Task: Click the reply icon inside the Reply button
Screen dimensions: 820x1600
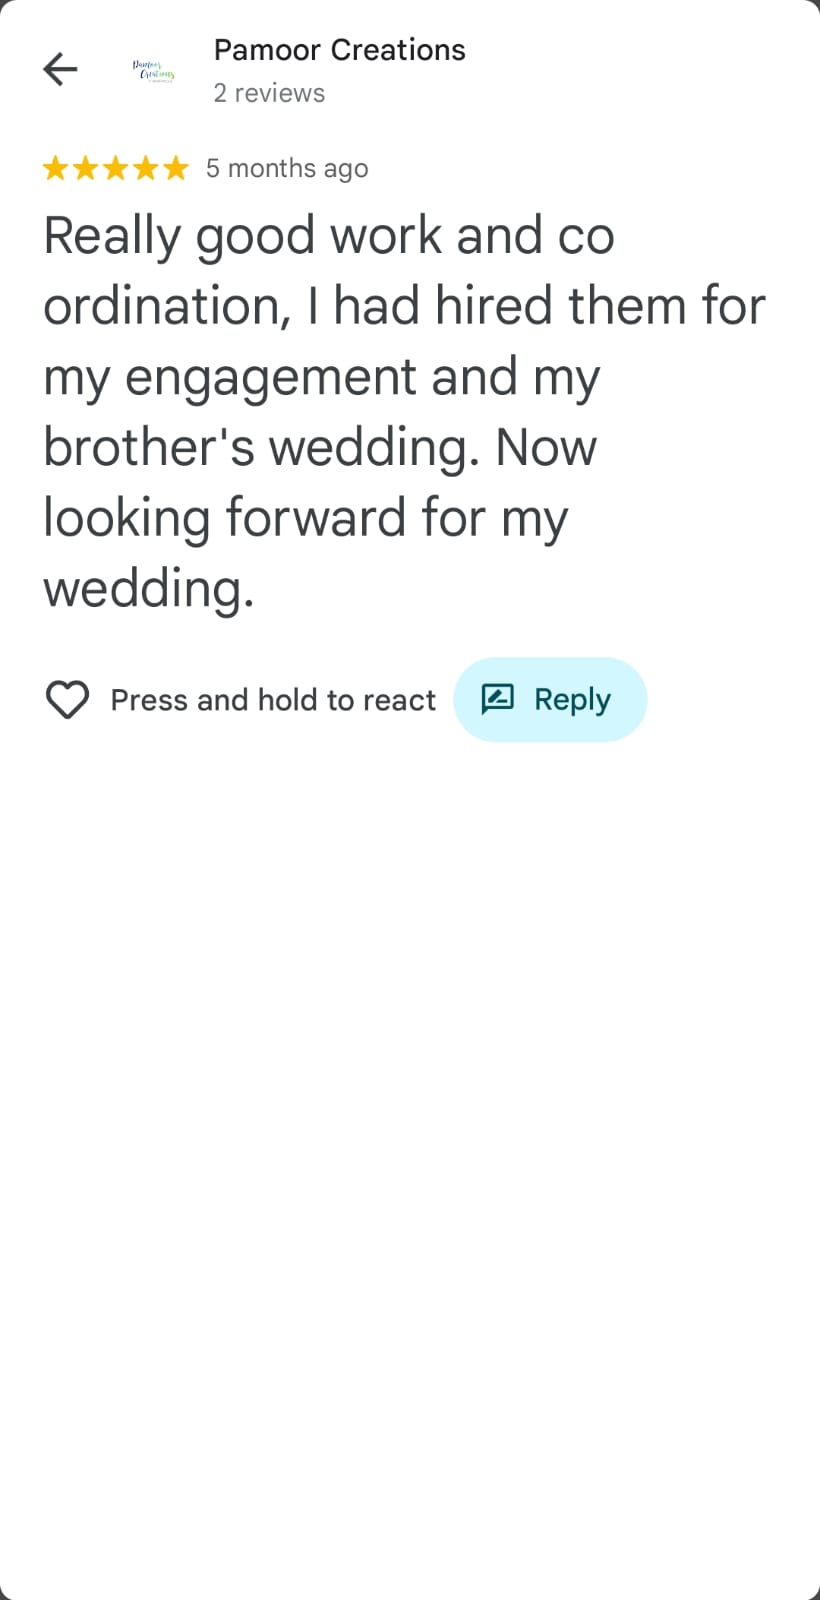Action: [x=498, y=699]
